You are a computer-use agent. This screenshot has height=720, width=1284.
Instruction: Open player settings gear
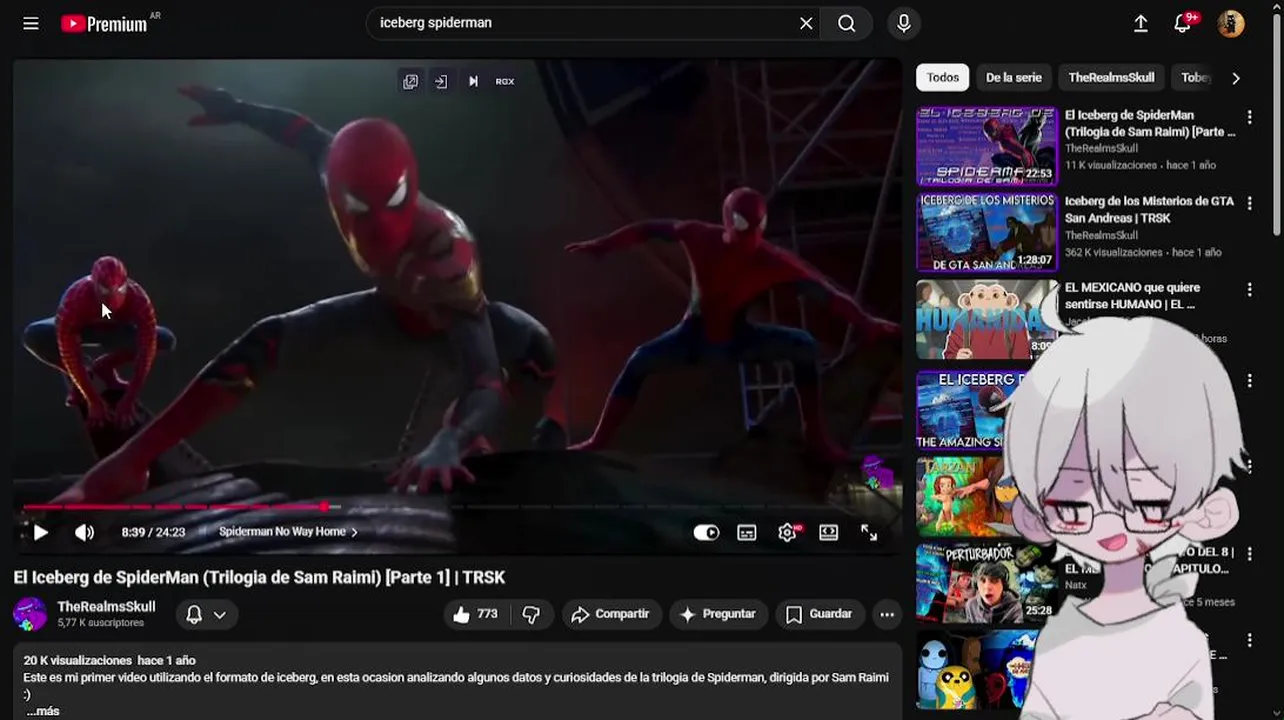coord(788,532)
